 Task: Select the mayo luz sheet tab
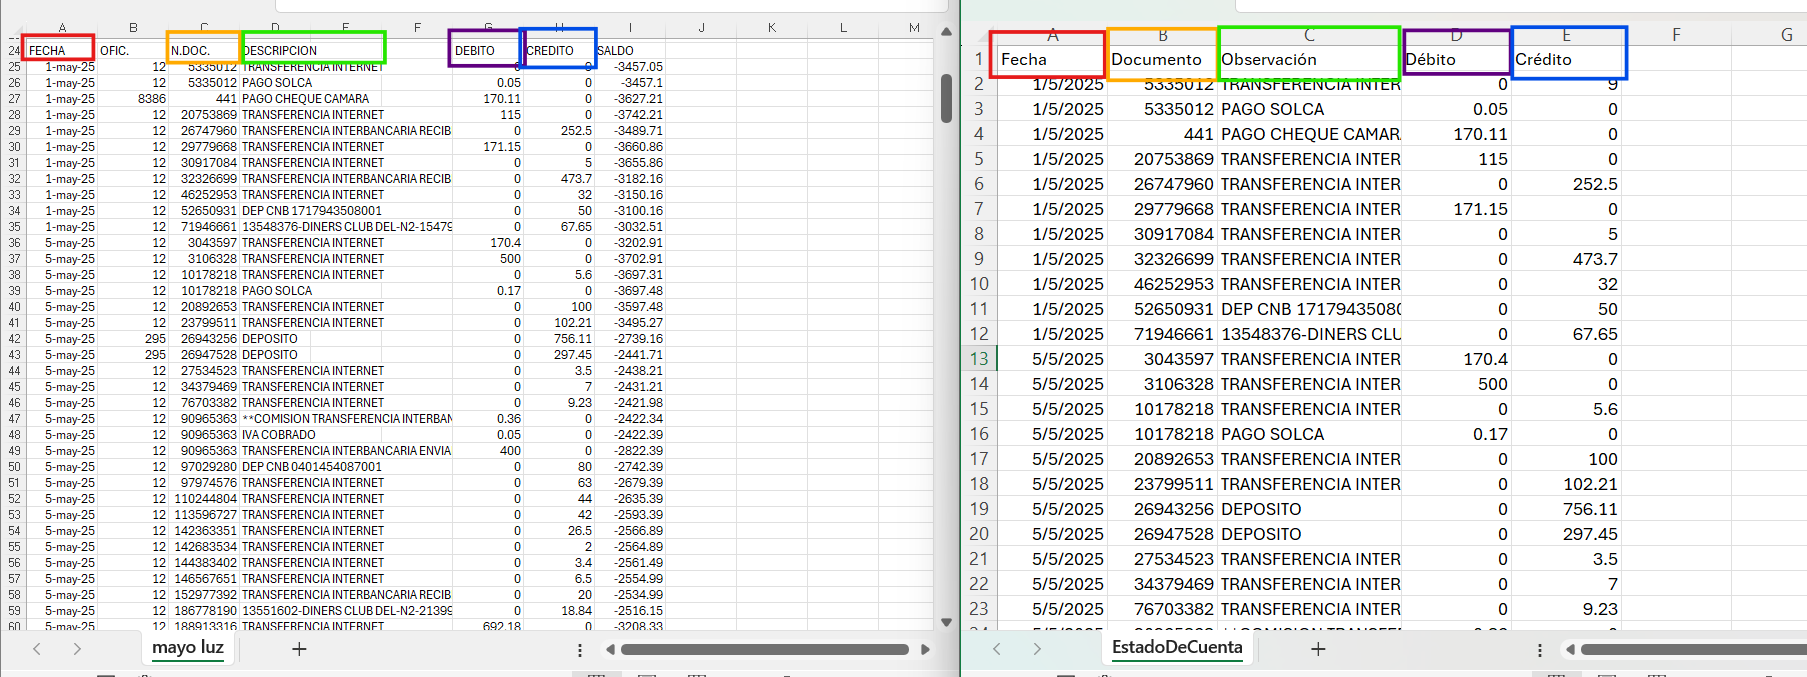pos(187,648)
